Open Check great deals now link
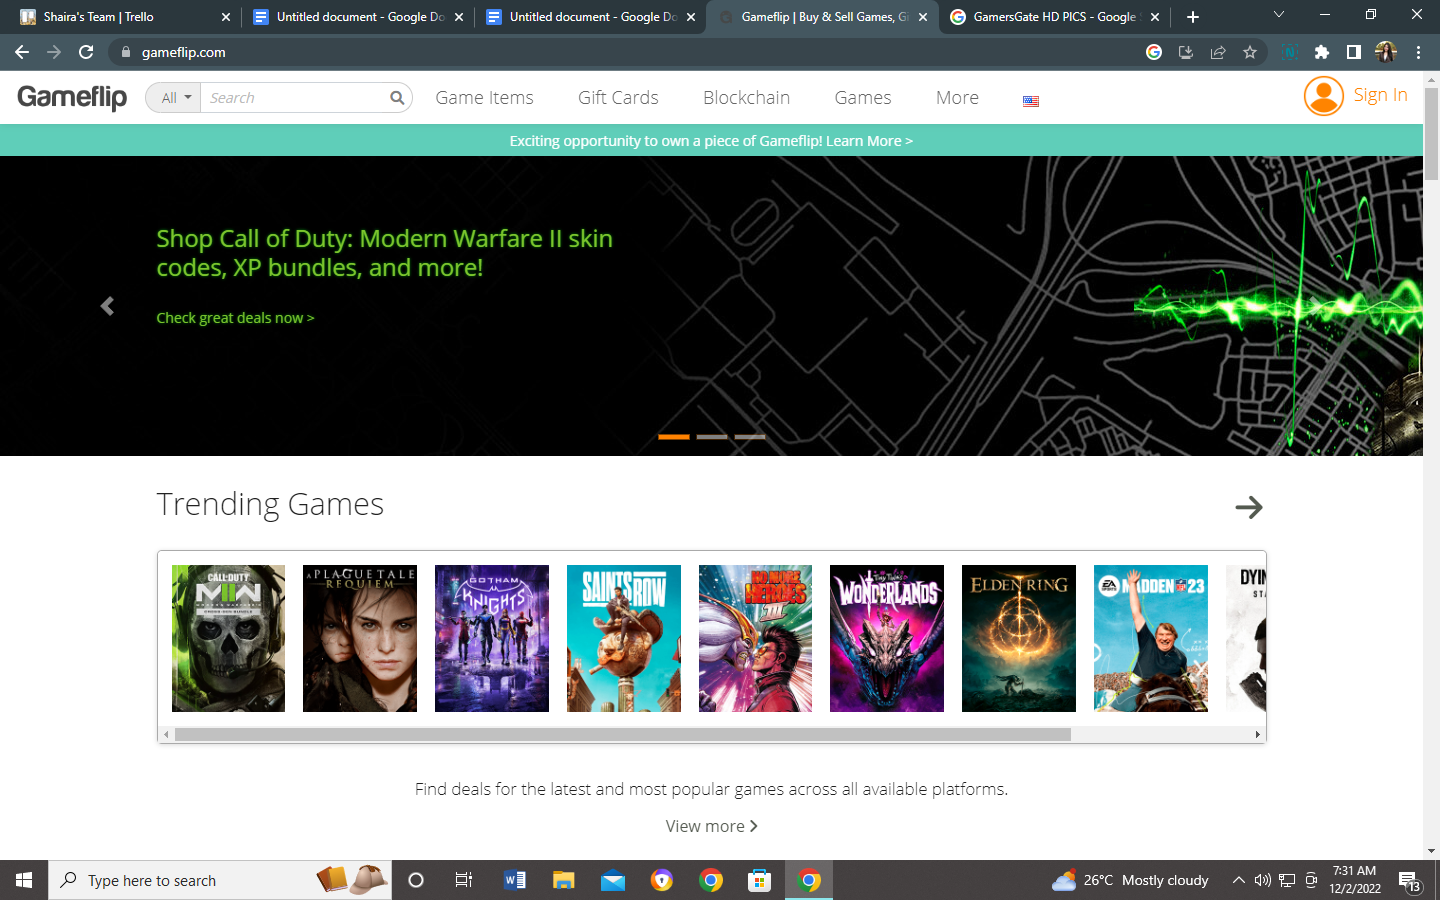Viewport: 1440px width, 900px height. click(235, 318)
